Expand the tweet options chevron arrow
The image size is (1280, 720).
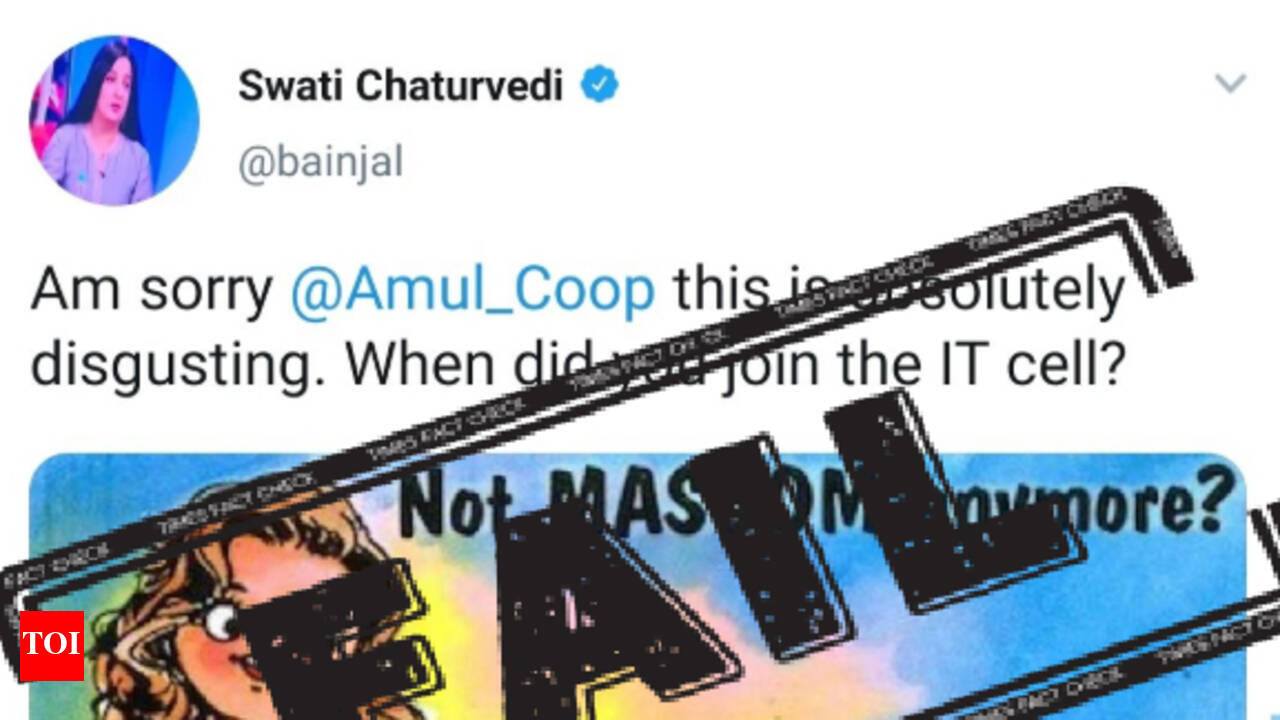tap(1230, 83)
